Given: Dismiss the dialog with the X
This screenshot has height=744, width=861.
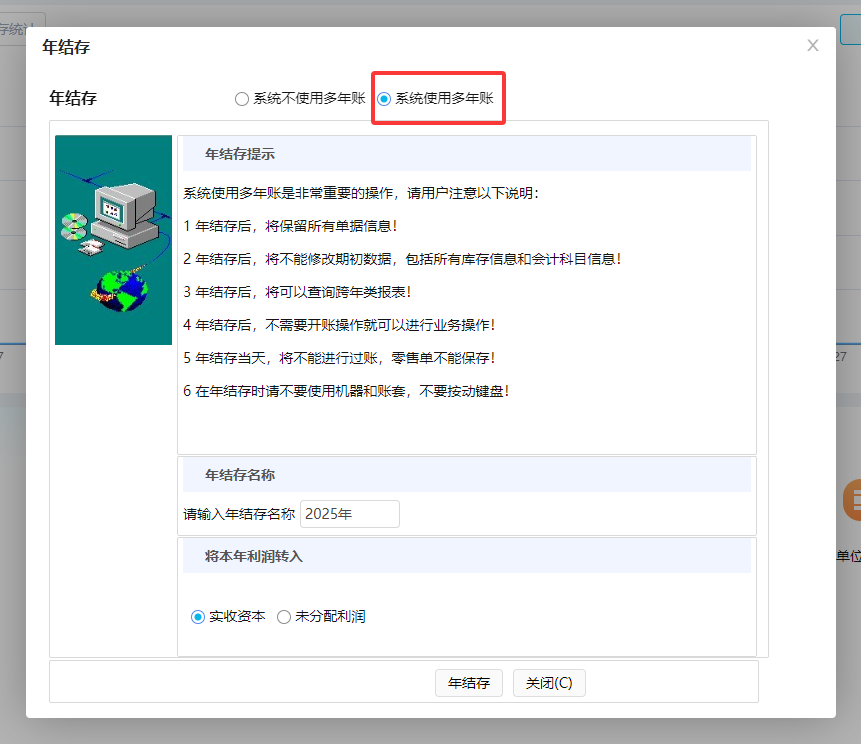Looking at the screenshot, I should [x=813, y=45].
